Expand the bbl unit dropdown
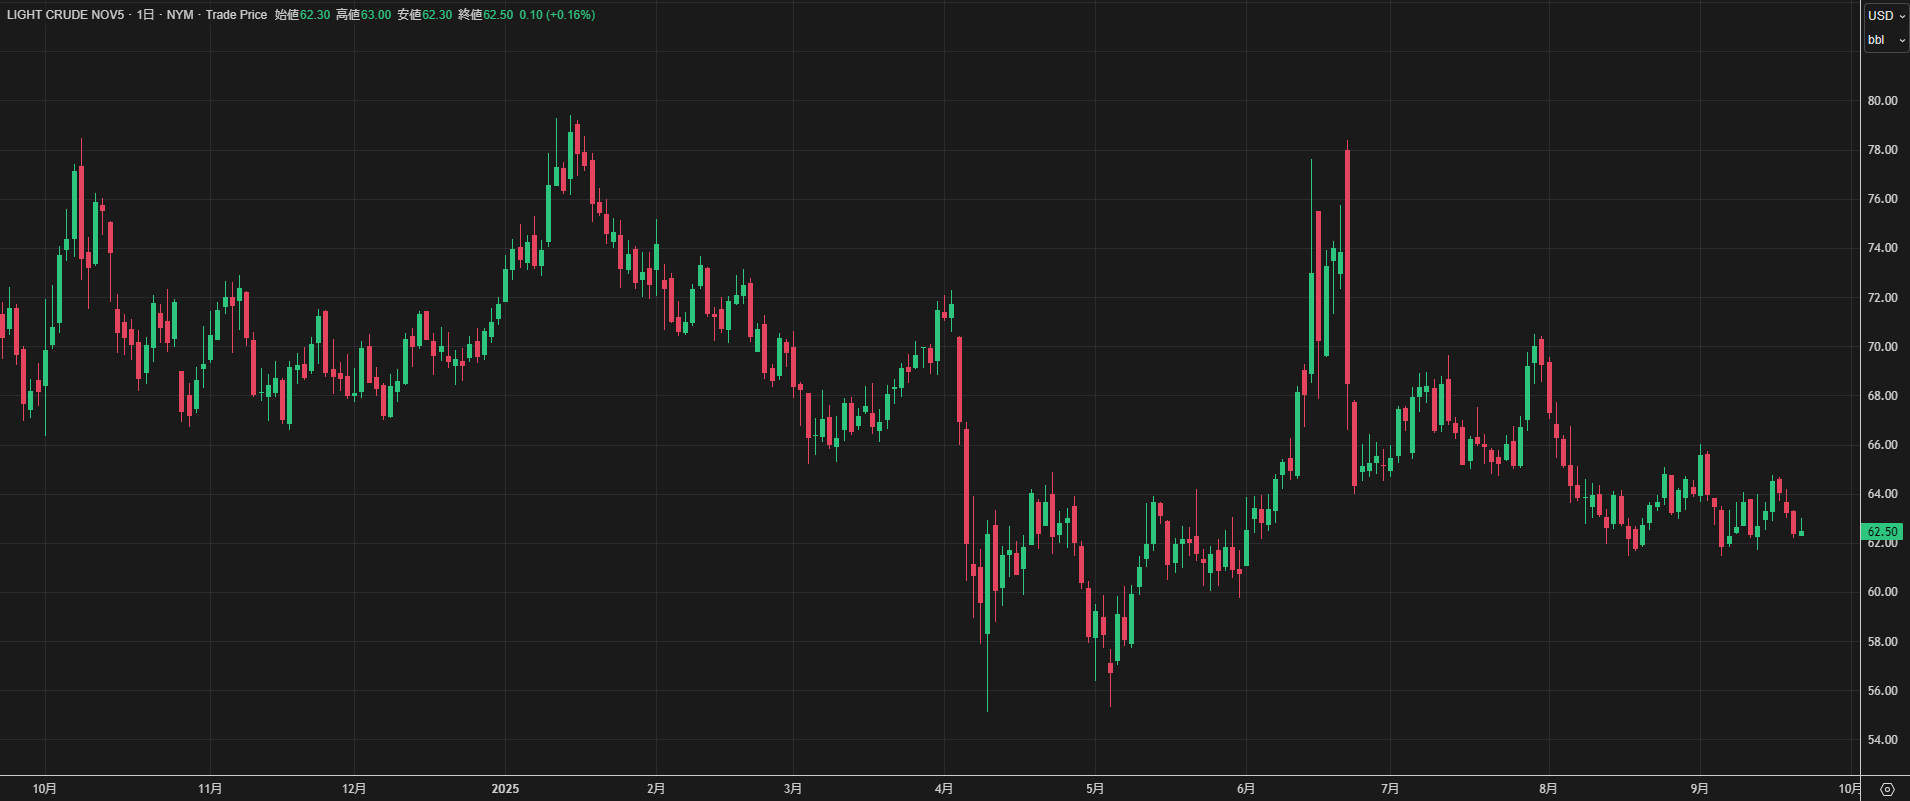 click(1886, 40)
